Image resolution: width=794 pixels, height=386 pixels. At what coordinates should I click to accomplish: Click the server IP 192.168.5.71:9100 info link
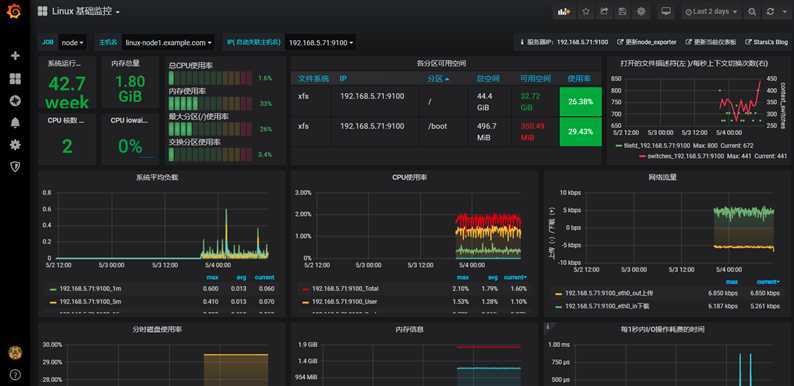click(x=564, y=42)
